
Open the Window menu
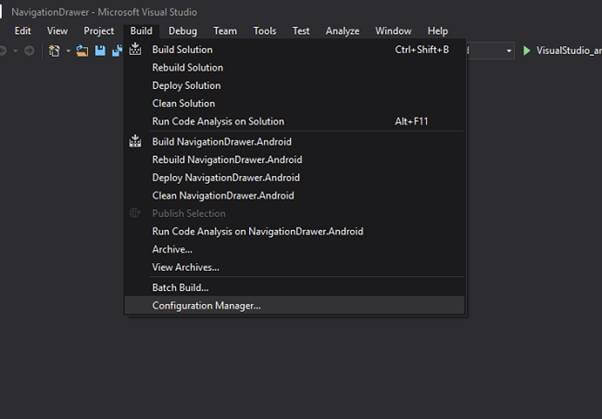(x=393, y=31)
